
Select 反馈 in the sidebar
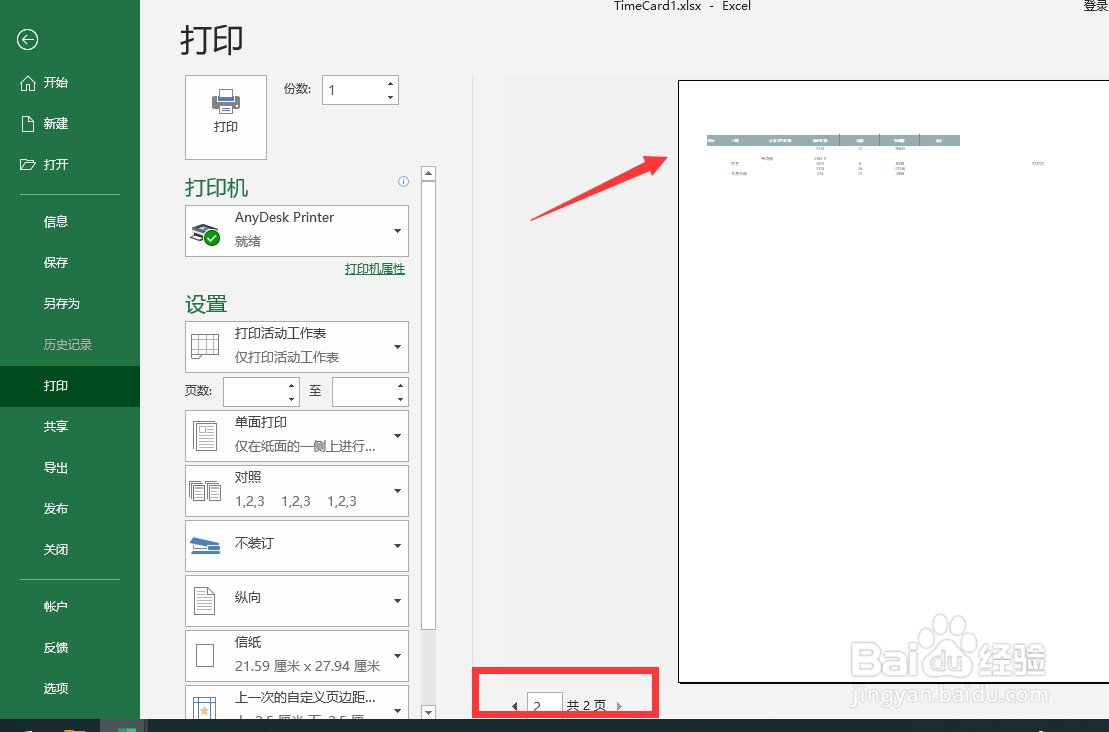click(70, 648)
